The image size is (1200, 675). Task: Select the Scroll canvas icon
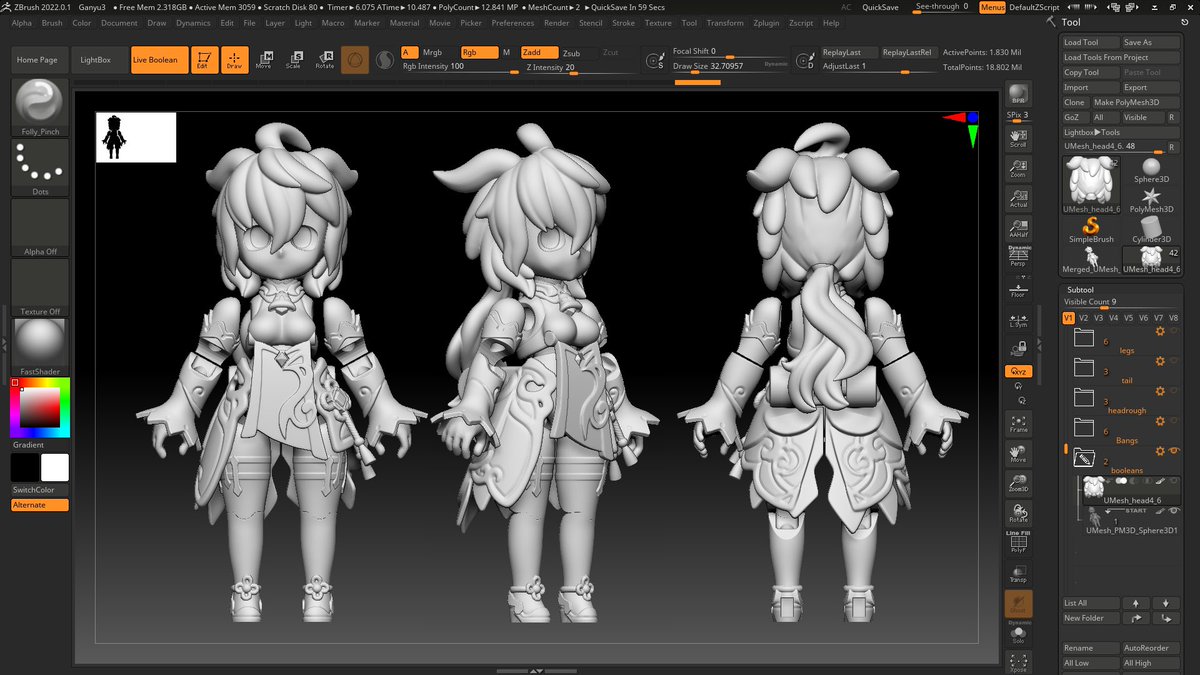(x=1018, y=138)
